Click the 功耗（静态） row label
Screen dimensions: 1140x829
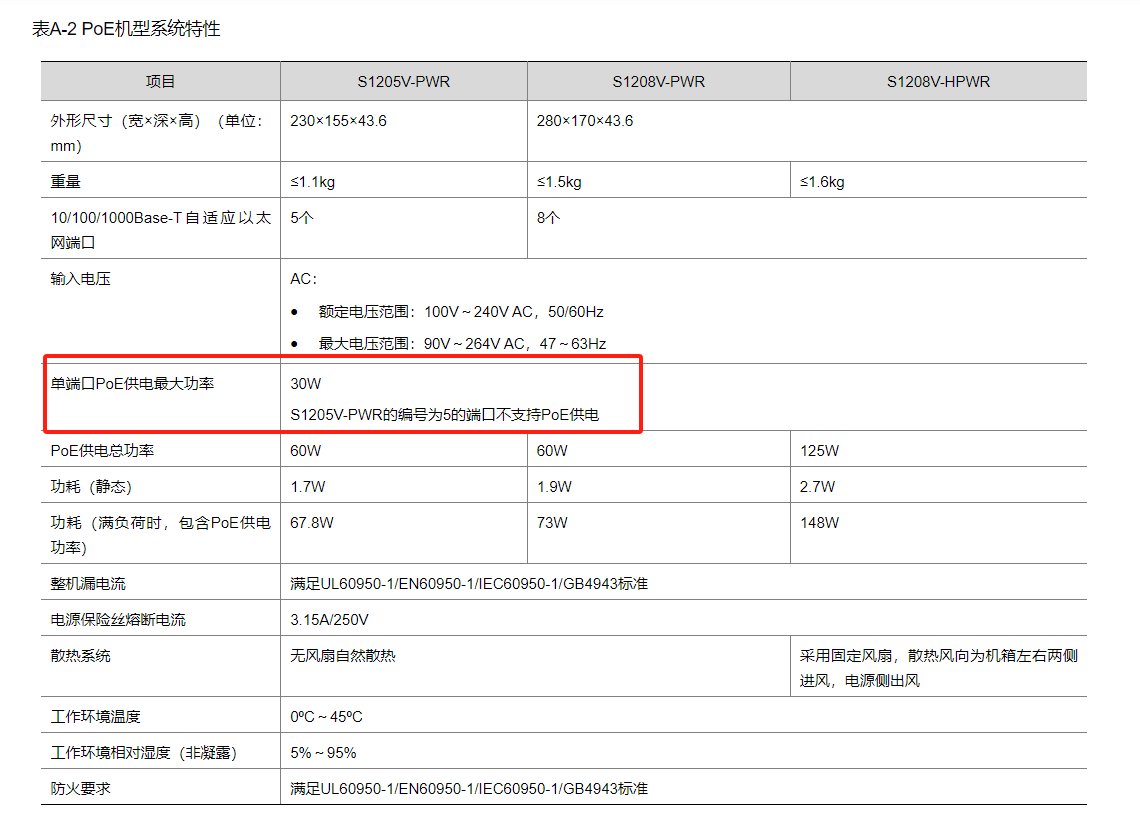pos(91,486)
